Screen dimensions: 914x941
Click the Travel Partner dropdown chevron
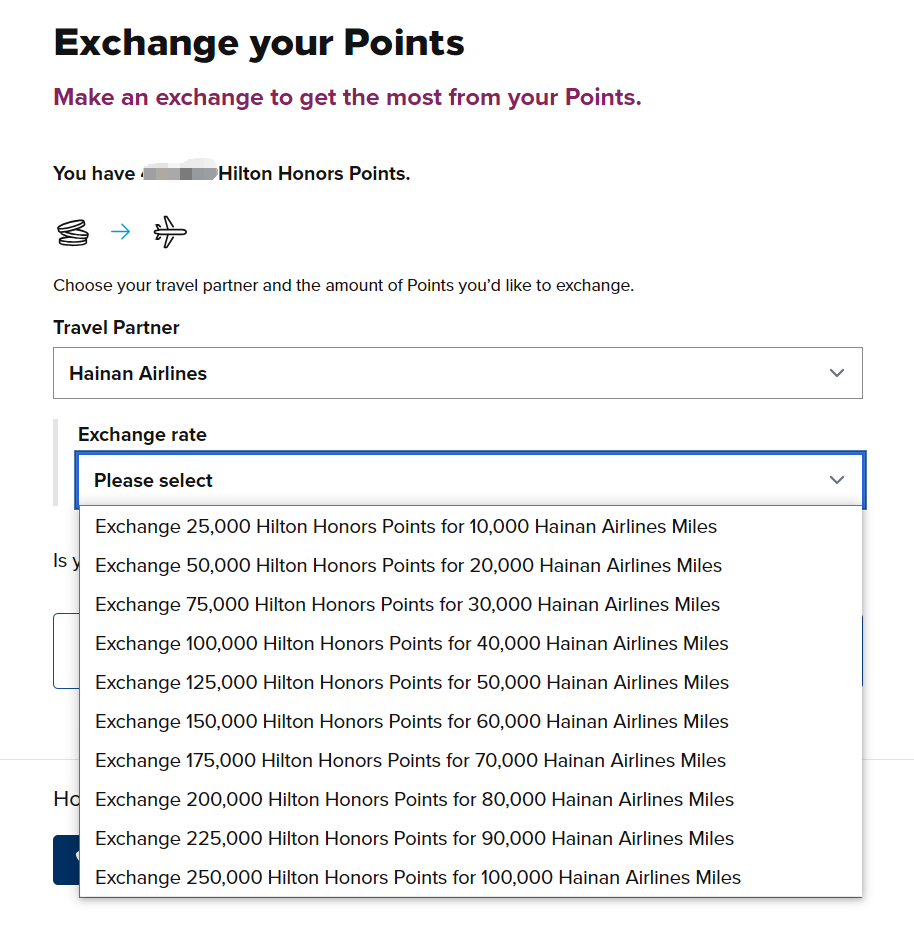(837, 373)
